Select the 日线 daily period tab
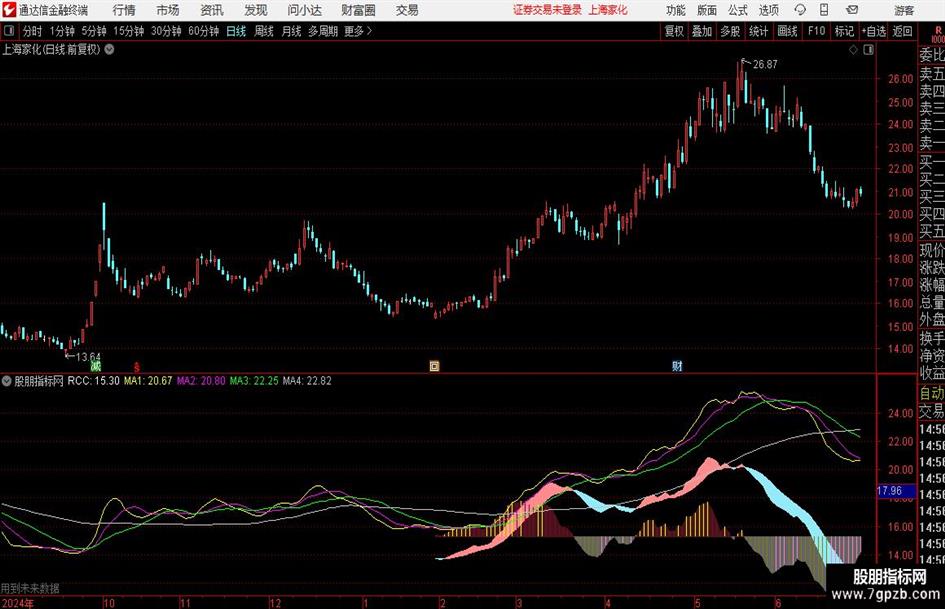Viewport: 945px width, 609px height. [236, 31]
